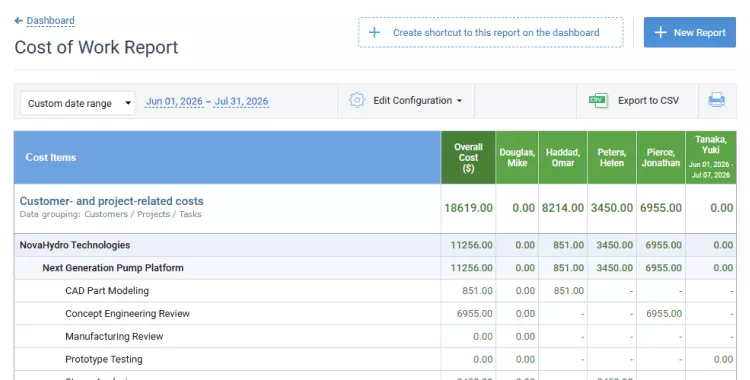
Task: Click the Cost of Work Report title
Action: pos(96,47)
